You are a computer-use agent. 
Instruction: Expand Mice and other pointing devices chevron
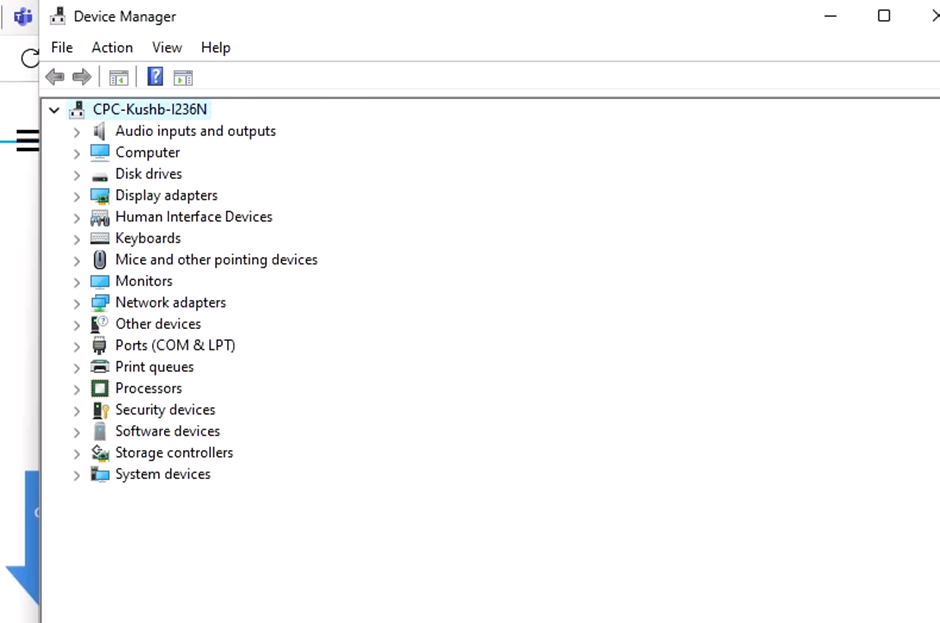point(76,261)
